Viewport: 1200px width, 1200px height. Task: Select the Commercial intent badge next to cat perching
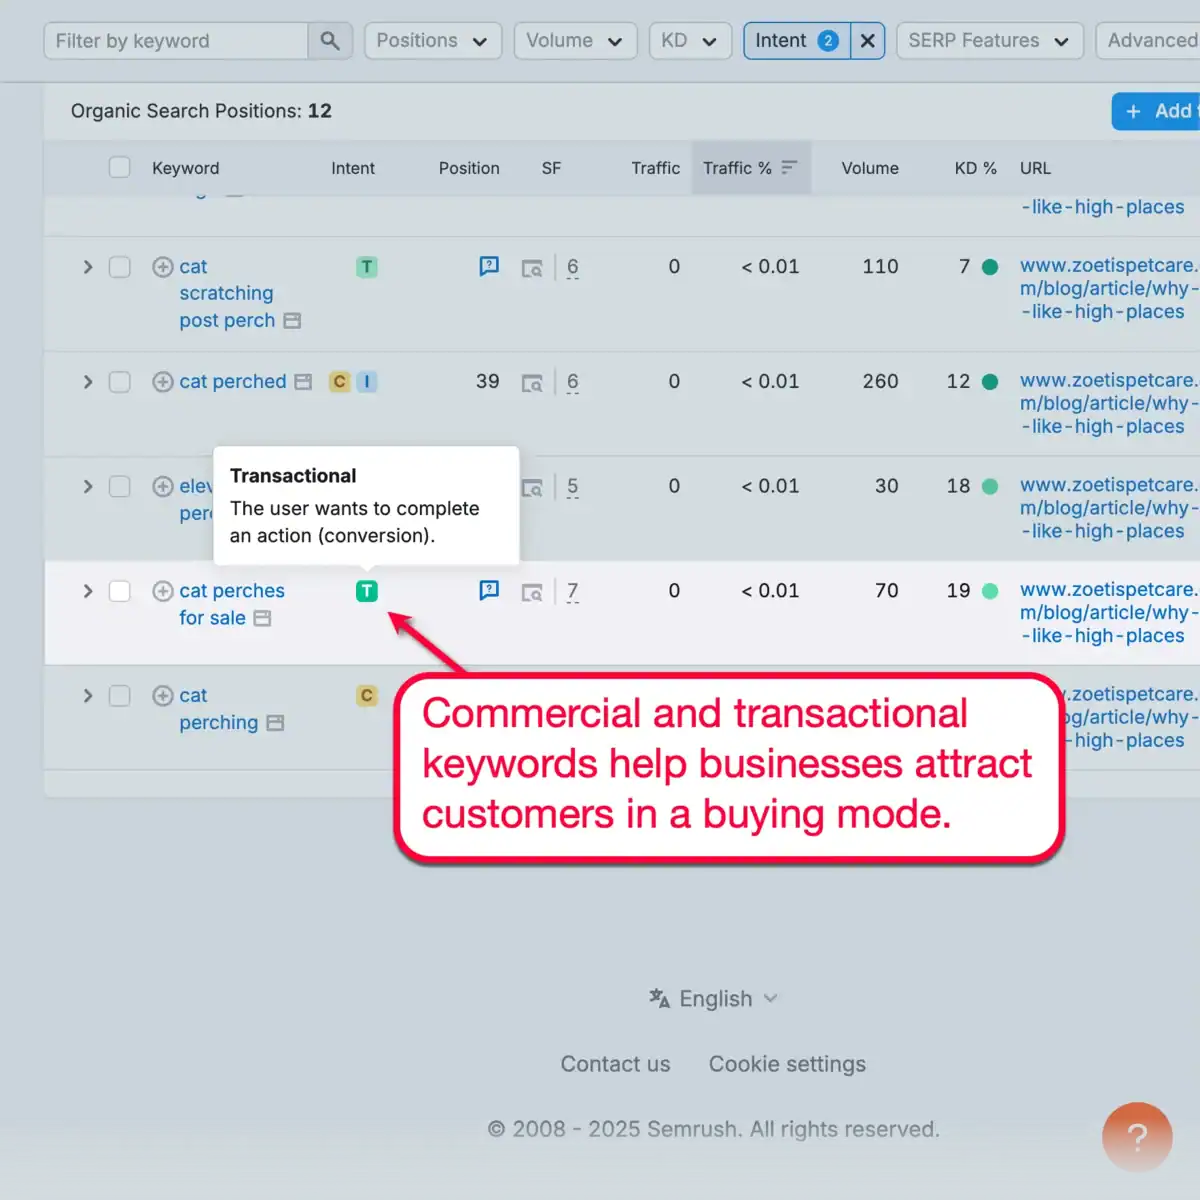[x=367, y=696]
